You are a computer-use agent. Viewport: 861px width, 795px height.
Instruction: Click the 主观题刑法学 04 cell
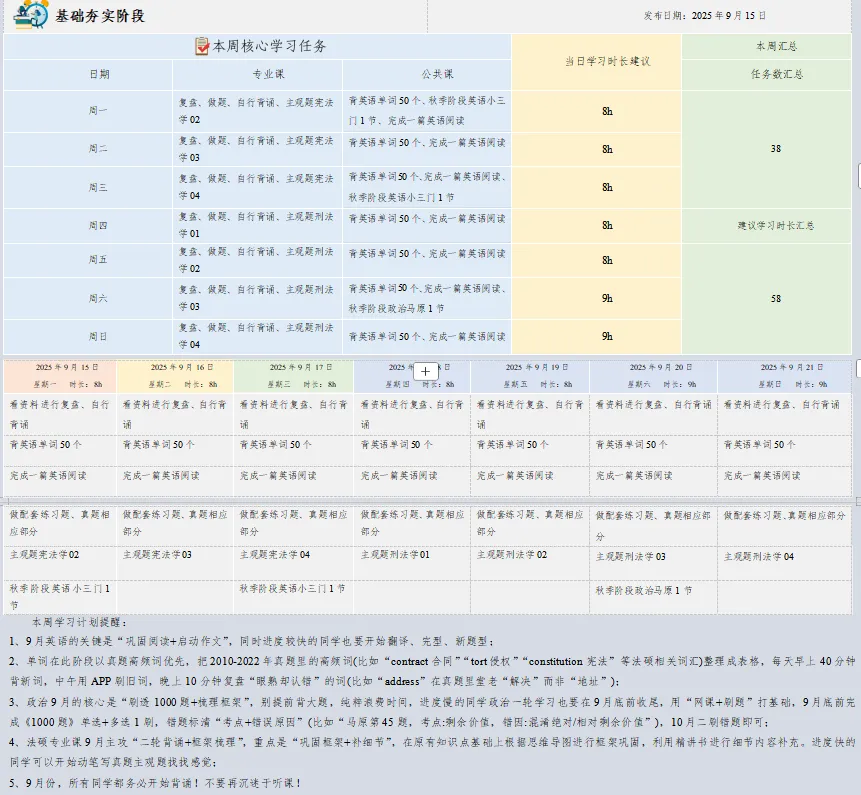(784, 563)
